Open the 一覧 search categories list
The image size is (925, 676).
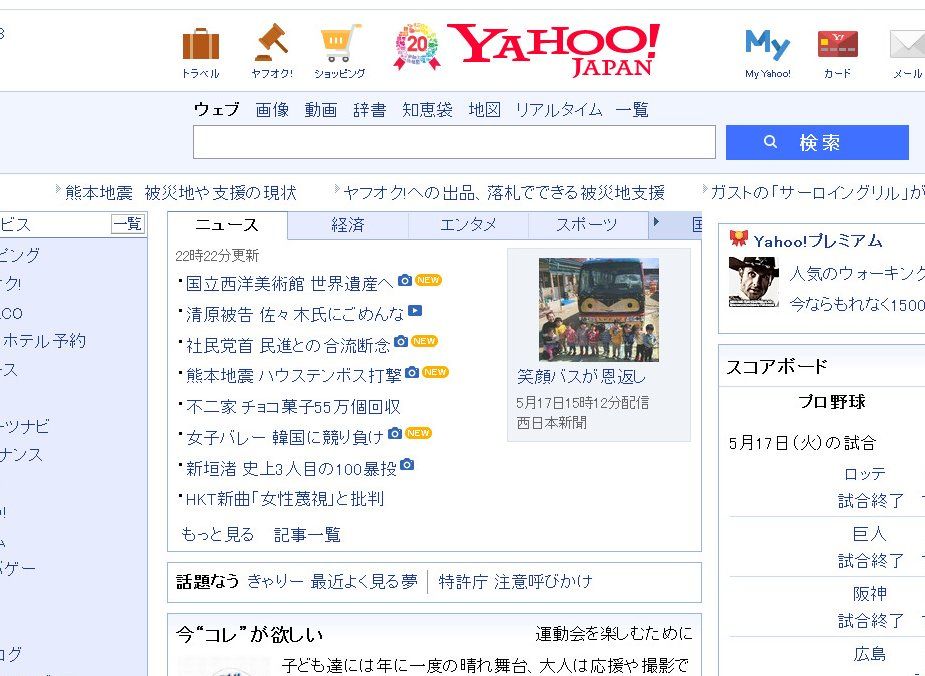(632, 110)
